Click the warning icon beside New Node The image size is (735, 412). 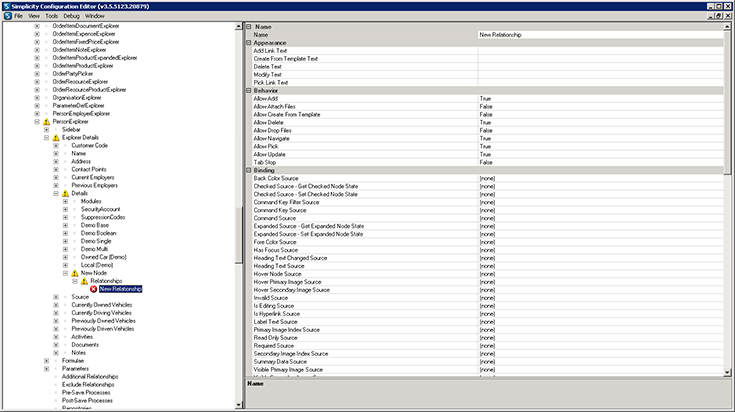[x=75, y=273]
